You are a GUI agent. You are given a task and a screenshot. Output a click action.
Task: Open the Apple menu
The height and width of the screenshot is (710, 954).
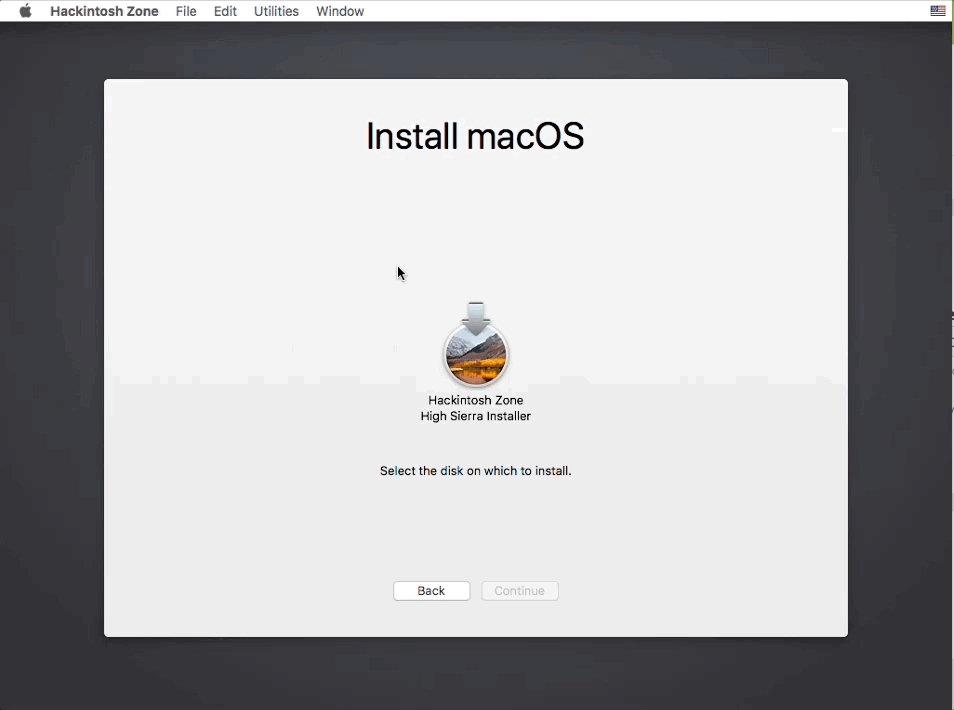26,11
